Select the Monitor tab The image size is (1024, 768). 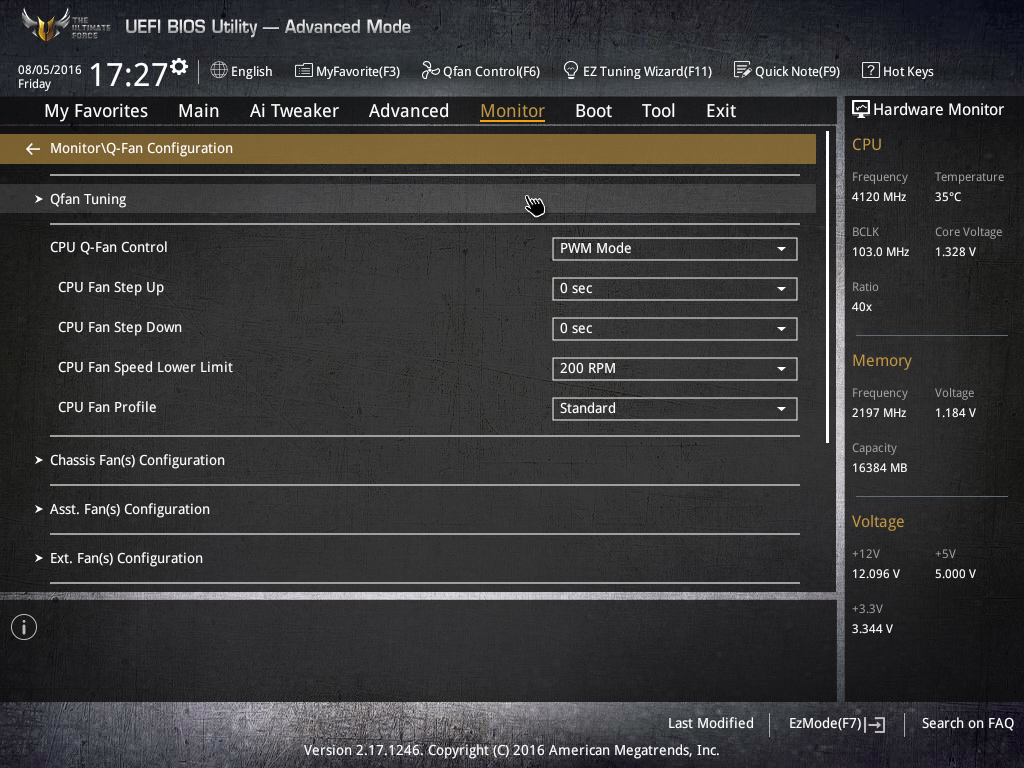(513, 111)
